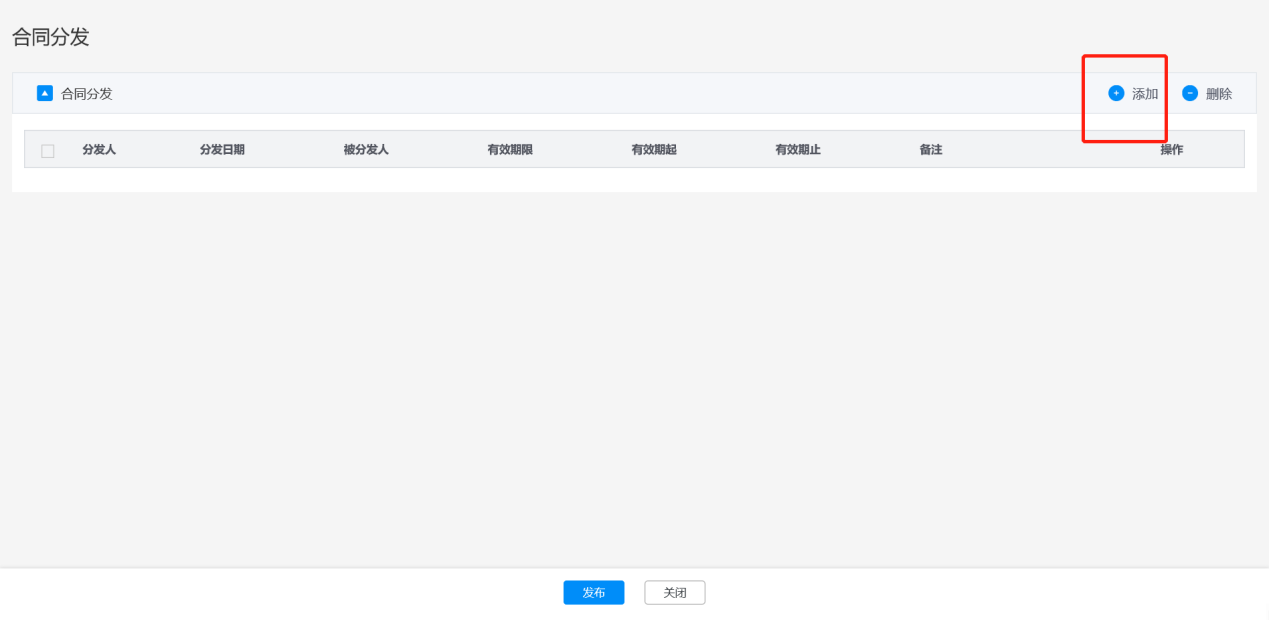Viewport: 1269px width, 620px height.
Task: Click the 合同分发 section panel label
Action: tap(87, 94)
